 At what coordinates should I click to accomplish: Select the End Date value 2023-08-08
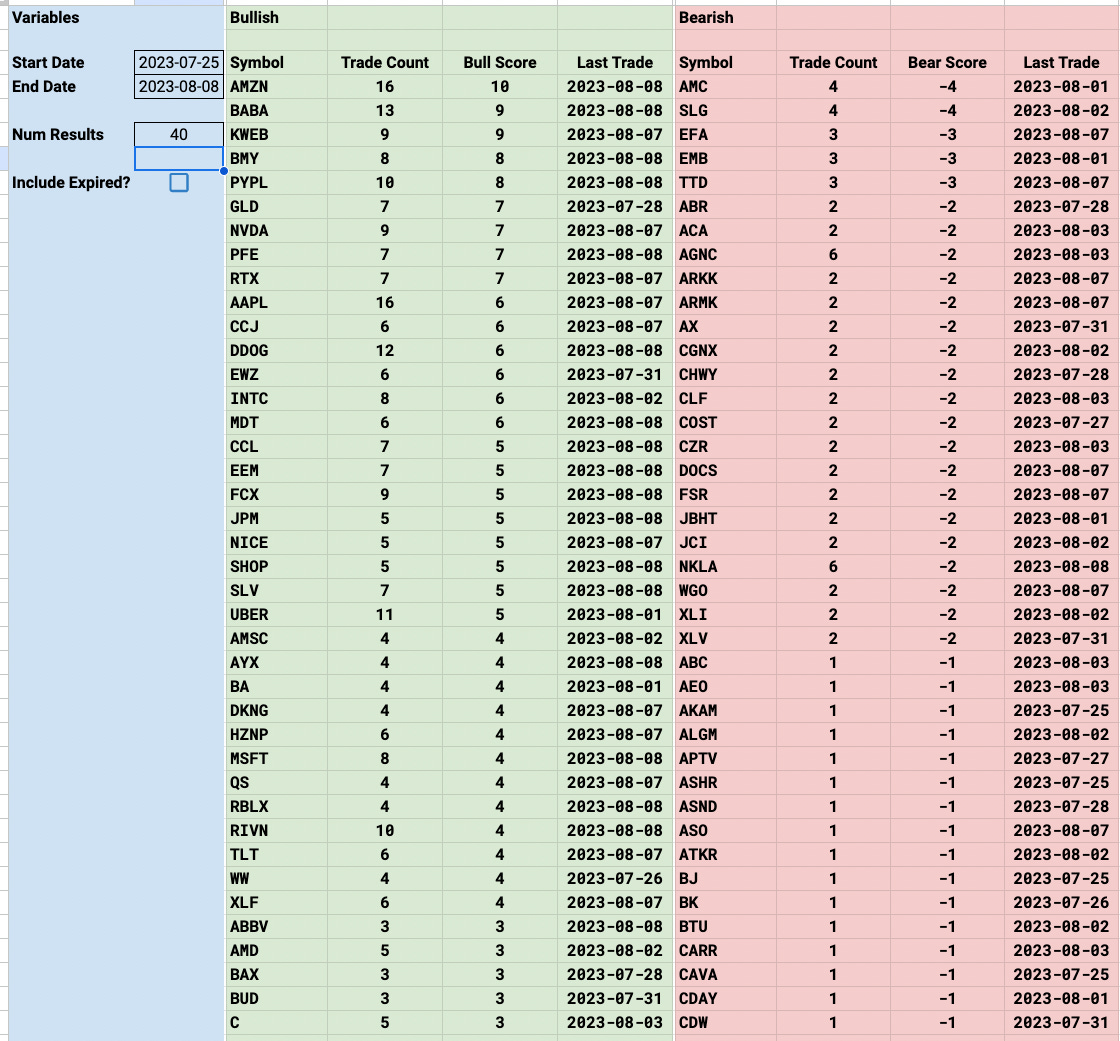179,86
